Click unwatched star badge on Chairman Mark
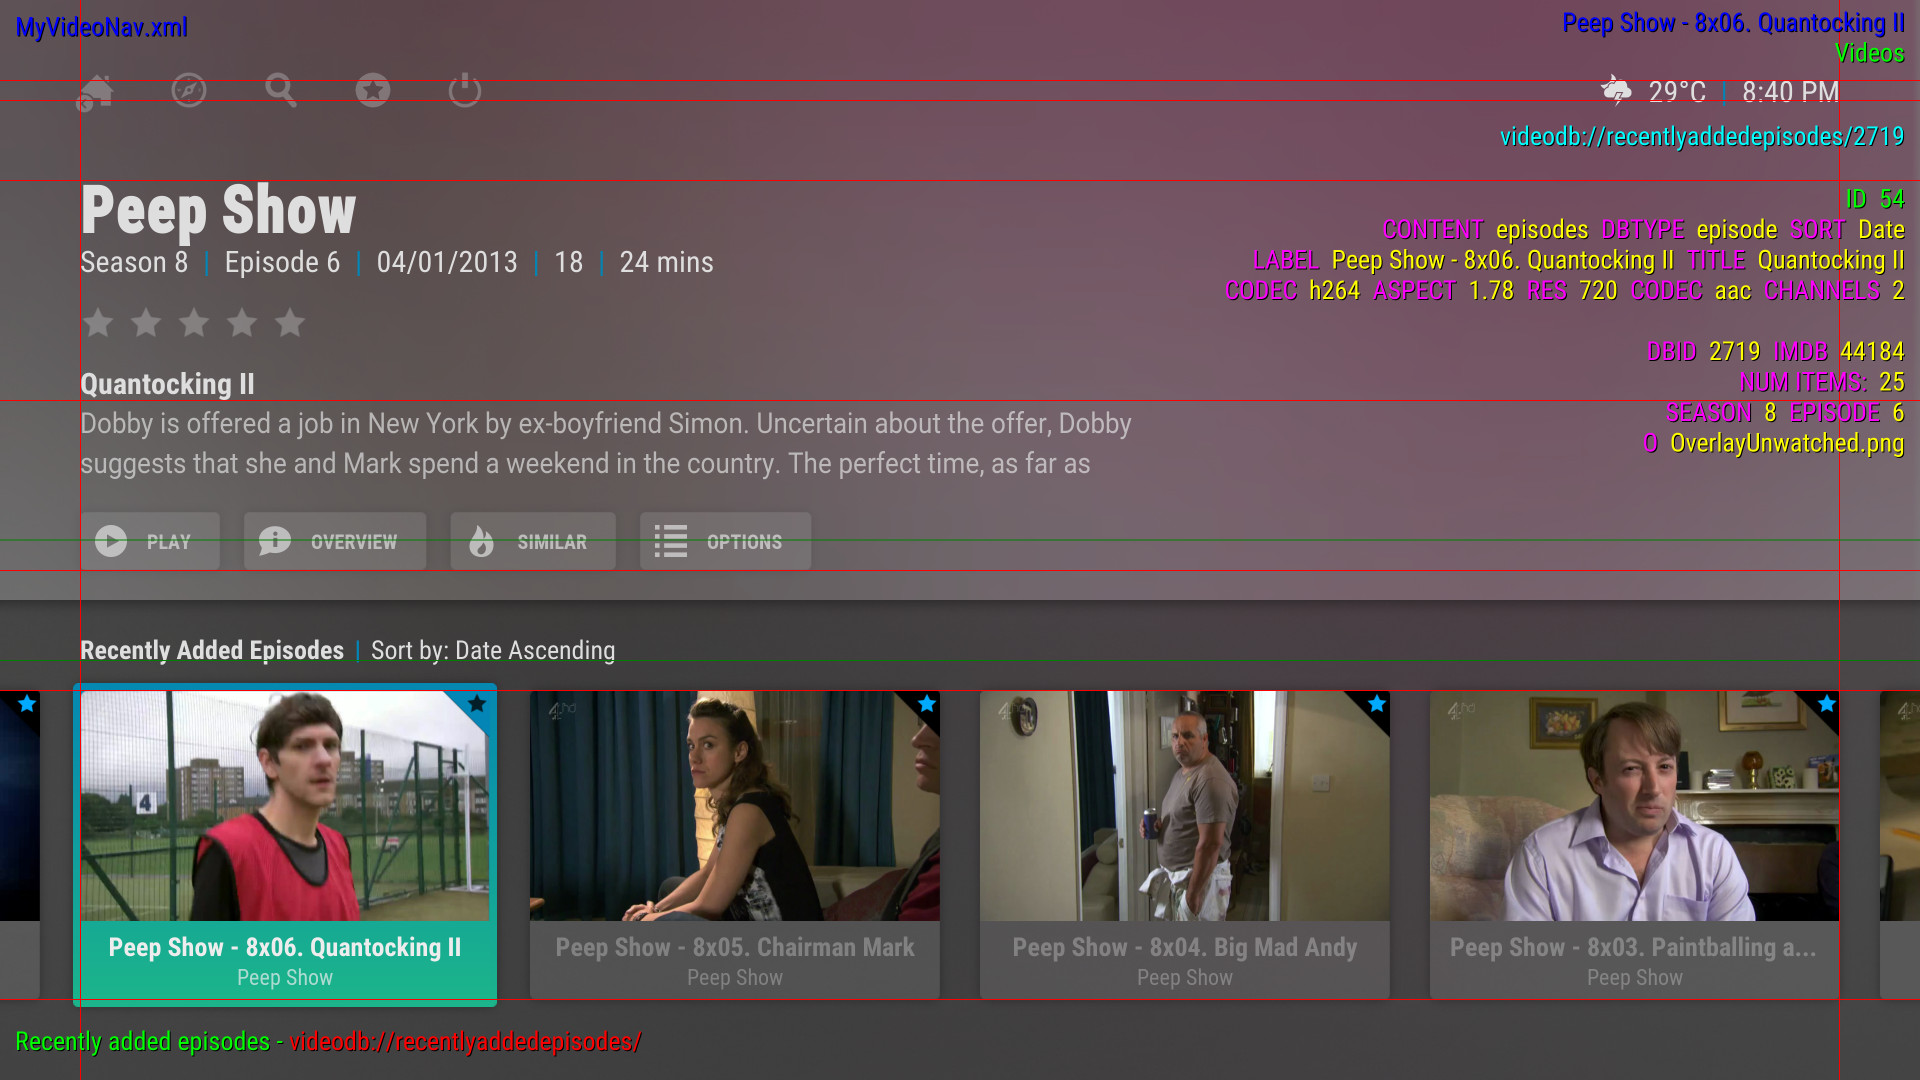 [927, 704]
